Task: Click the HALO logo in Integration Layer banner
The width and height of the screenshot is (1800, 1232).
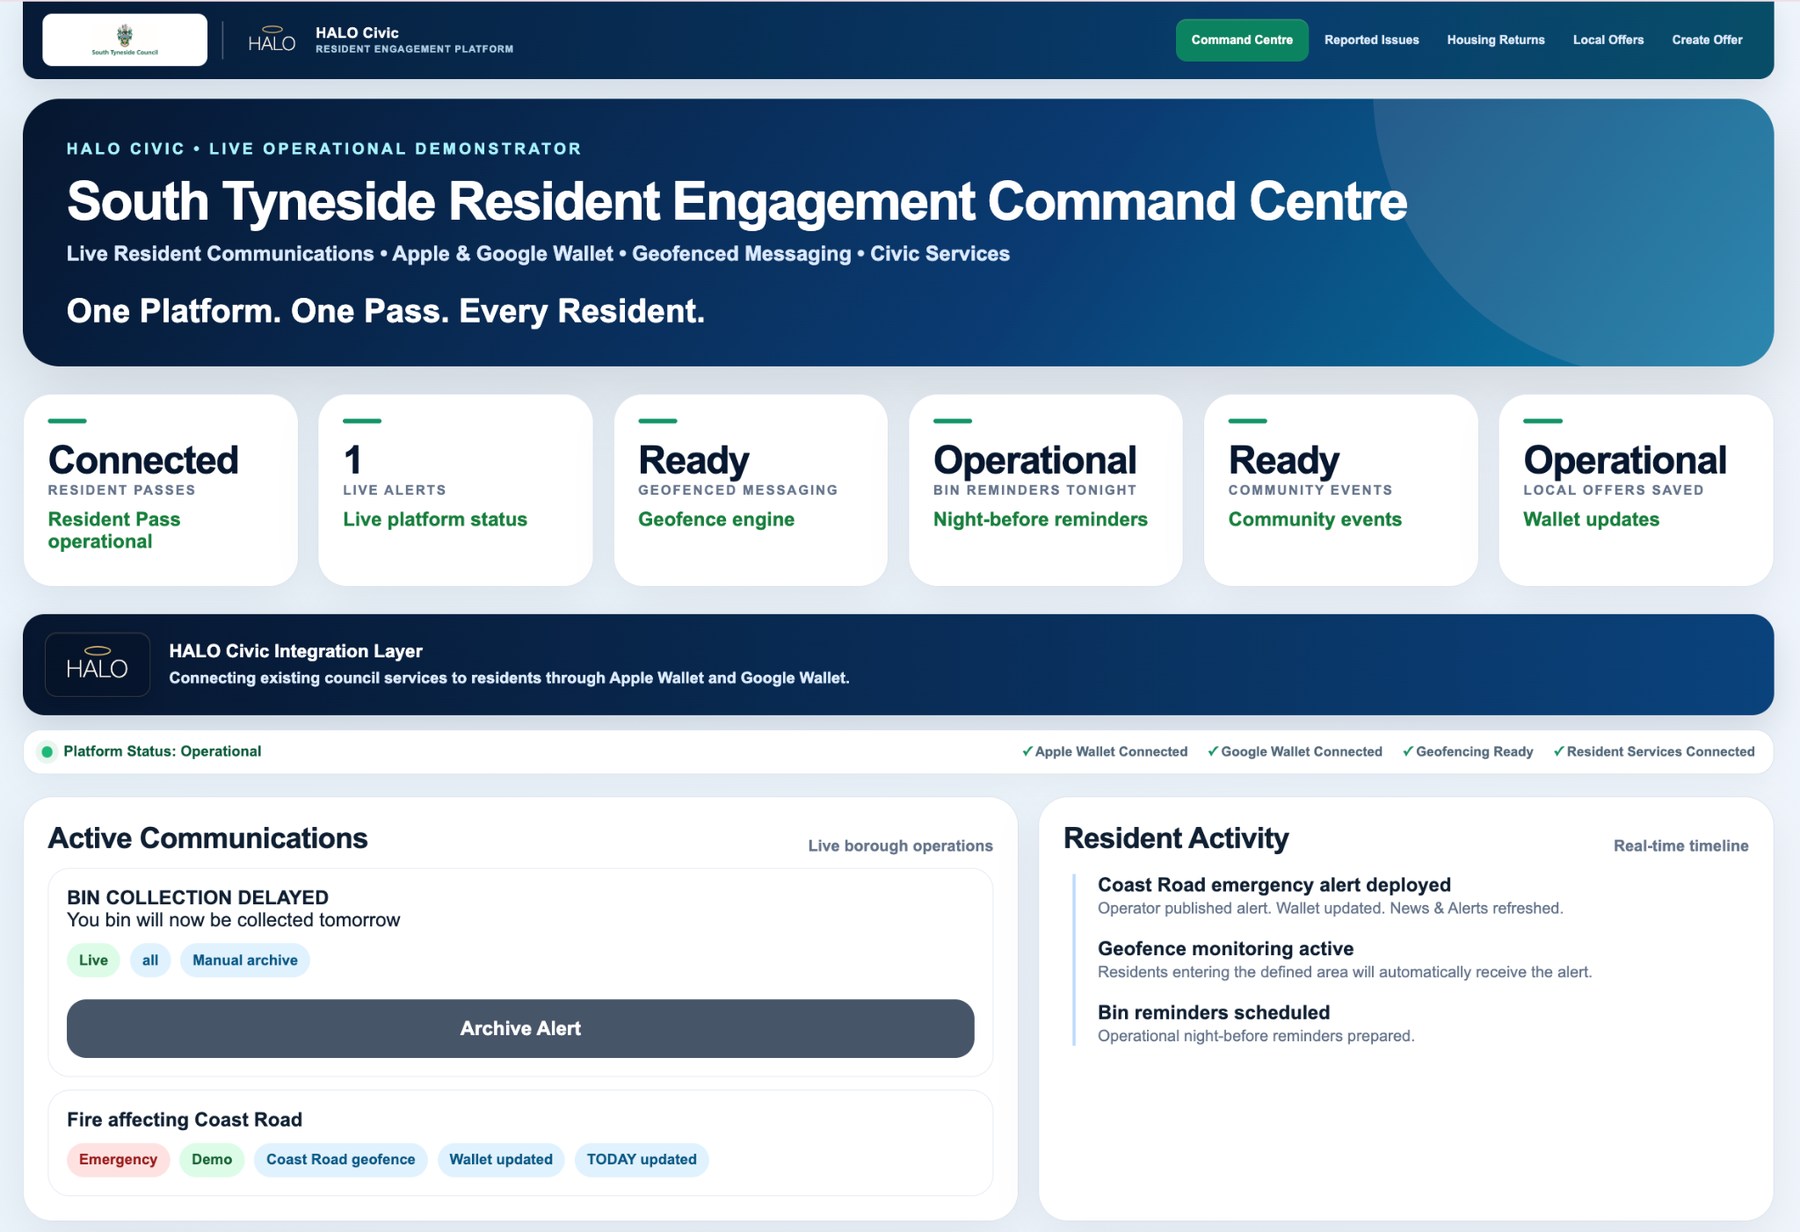Action: pos(97,664)
